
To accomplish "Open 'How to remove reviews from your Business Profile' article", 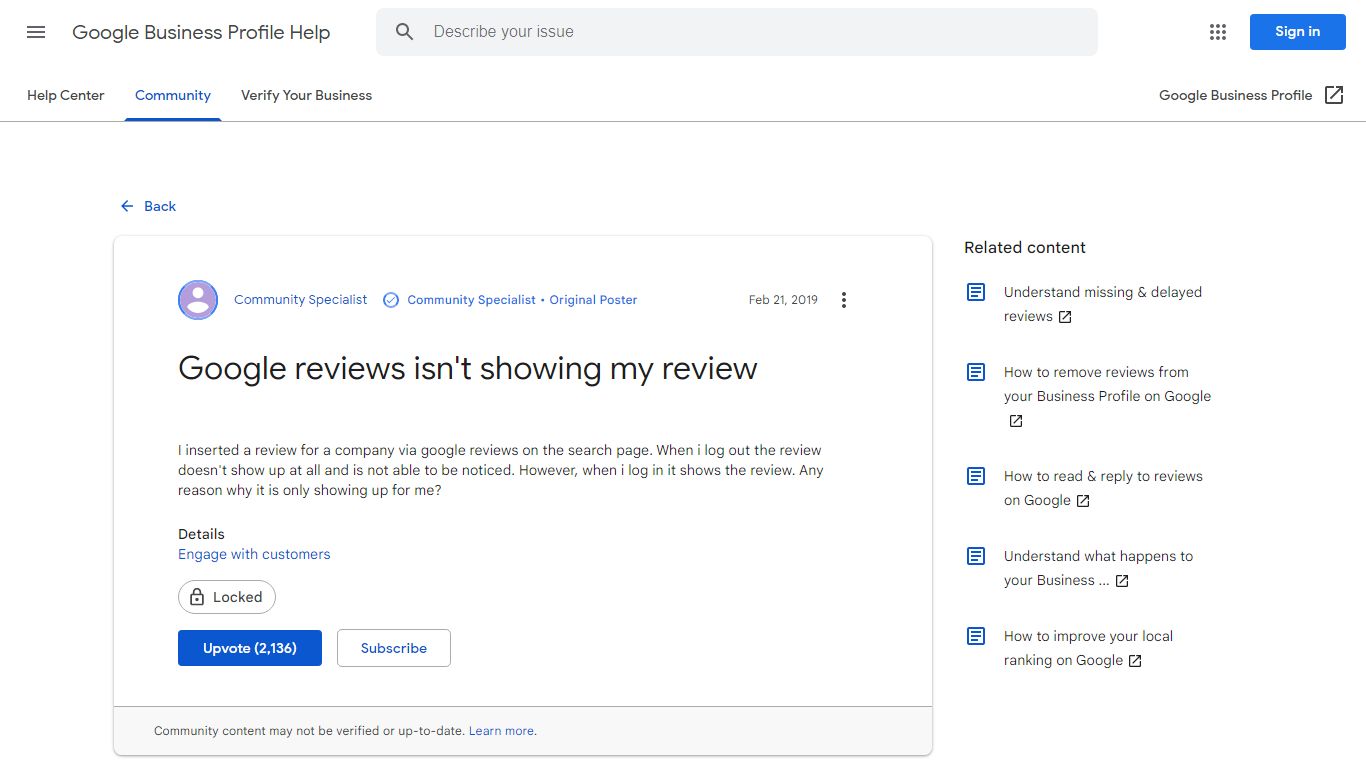I will click(1107, 396).
